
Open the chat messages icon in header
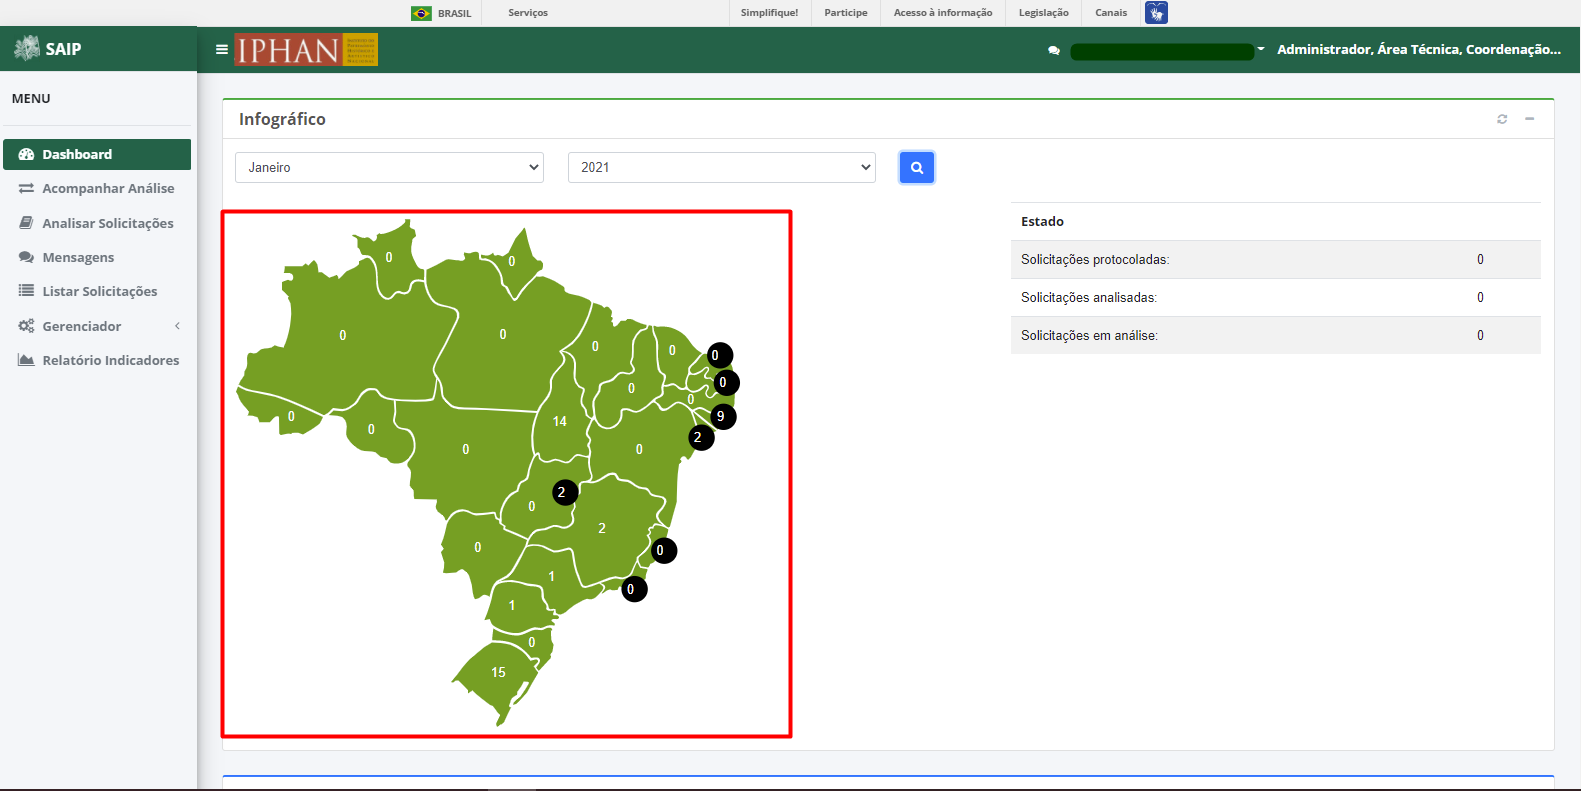pyautogui.click(x=1054, y=50)
